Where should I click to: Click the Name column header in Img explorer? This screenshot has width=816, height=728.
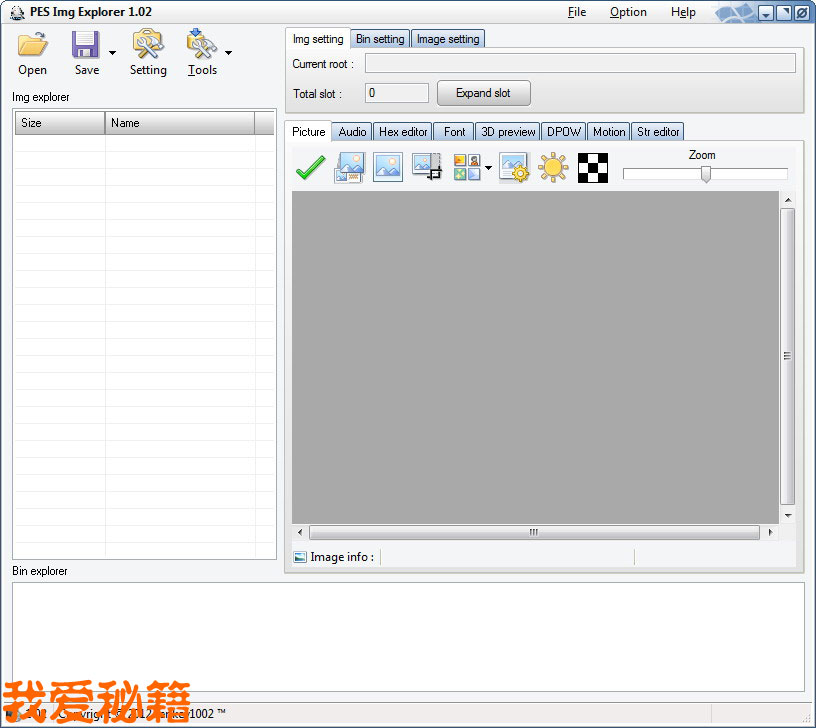point(180,123)
